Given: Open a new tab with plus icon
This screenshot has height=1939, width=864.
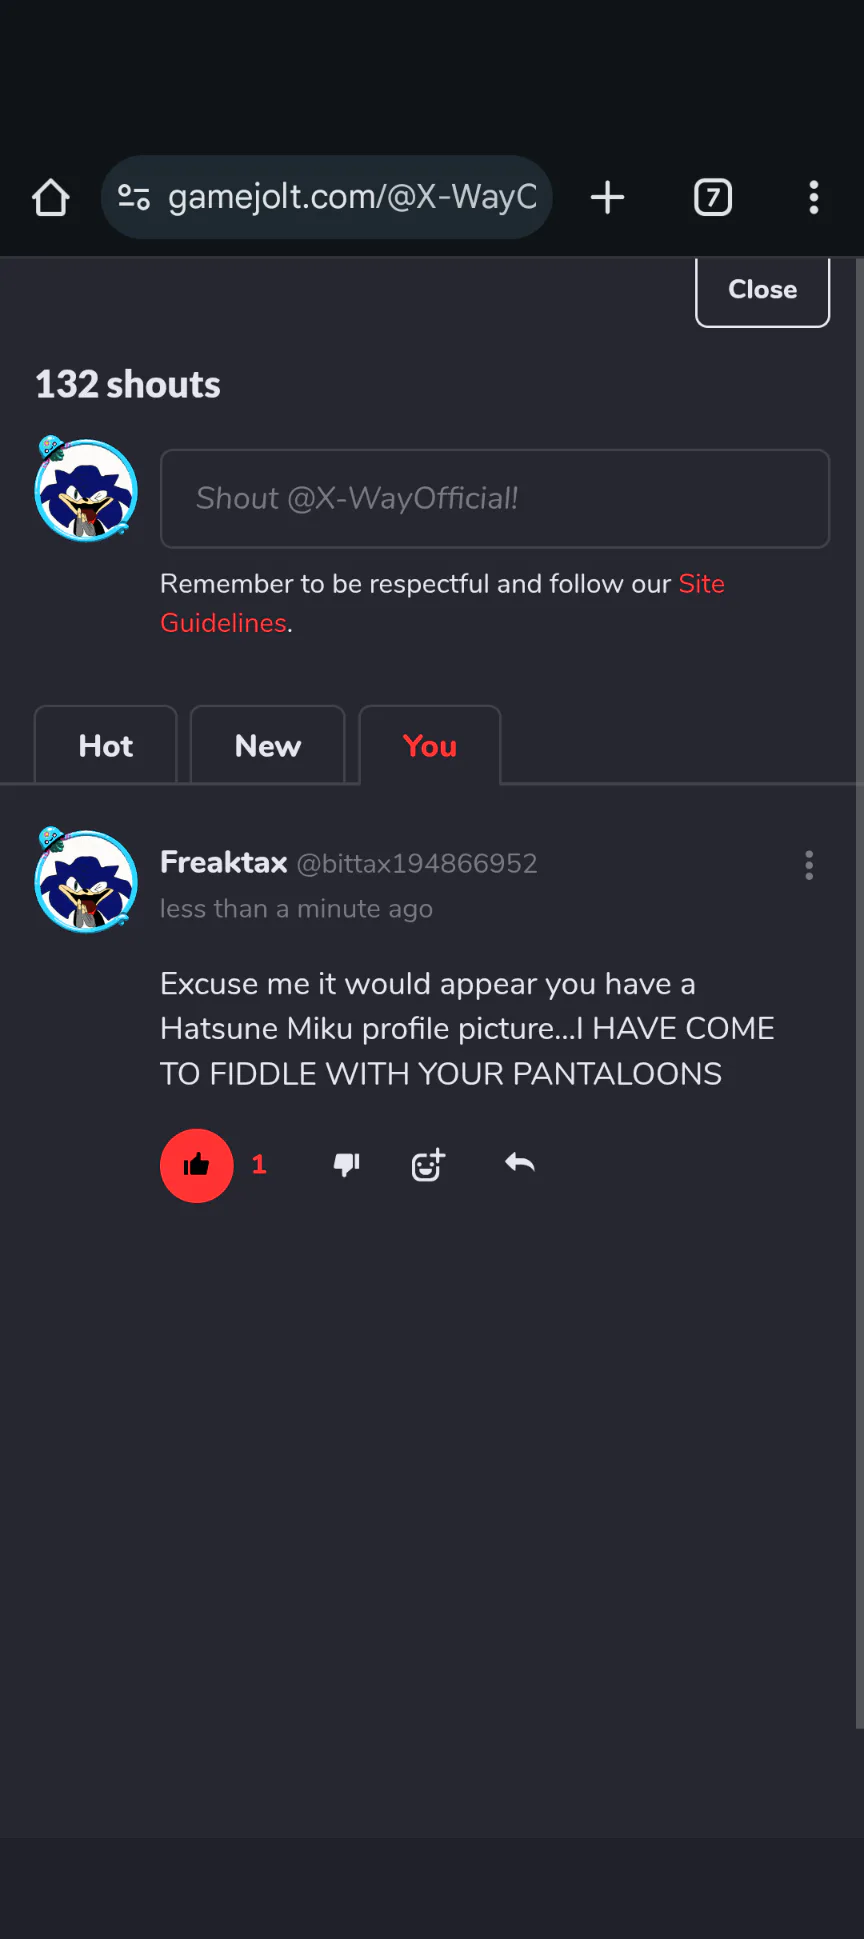Looking at the screenshot, I should click(x=607, y=197).
